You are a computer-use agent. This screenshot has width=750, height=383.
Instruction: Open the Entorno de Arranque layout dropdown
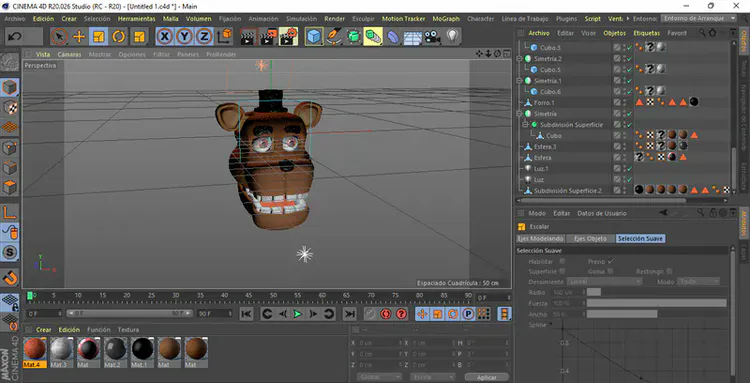[699, 18]
